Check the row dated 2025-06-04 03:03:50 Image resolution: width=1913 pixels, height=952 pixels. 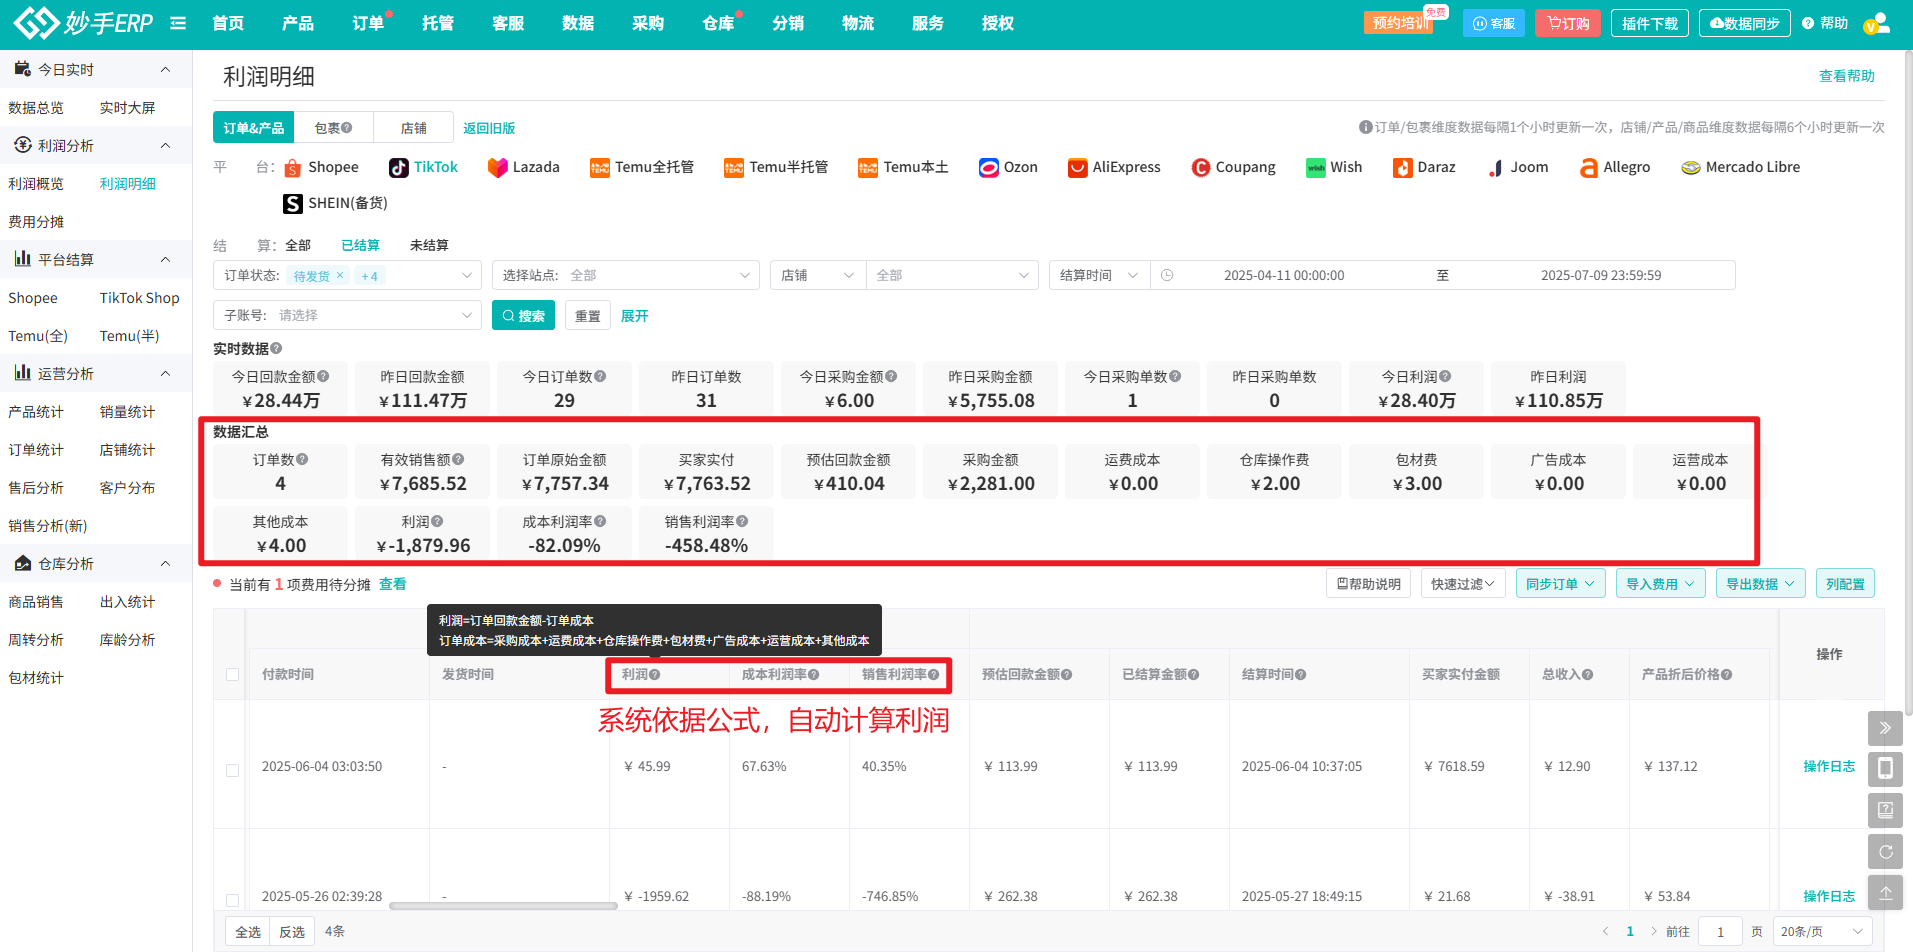pyautogui.click(x=232, y=770)
